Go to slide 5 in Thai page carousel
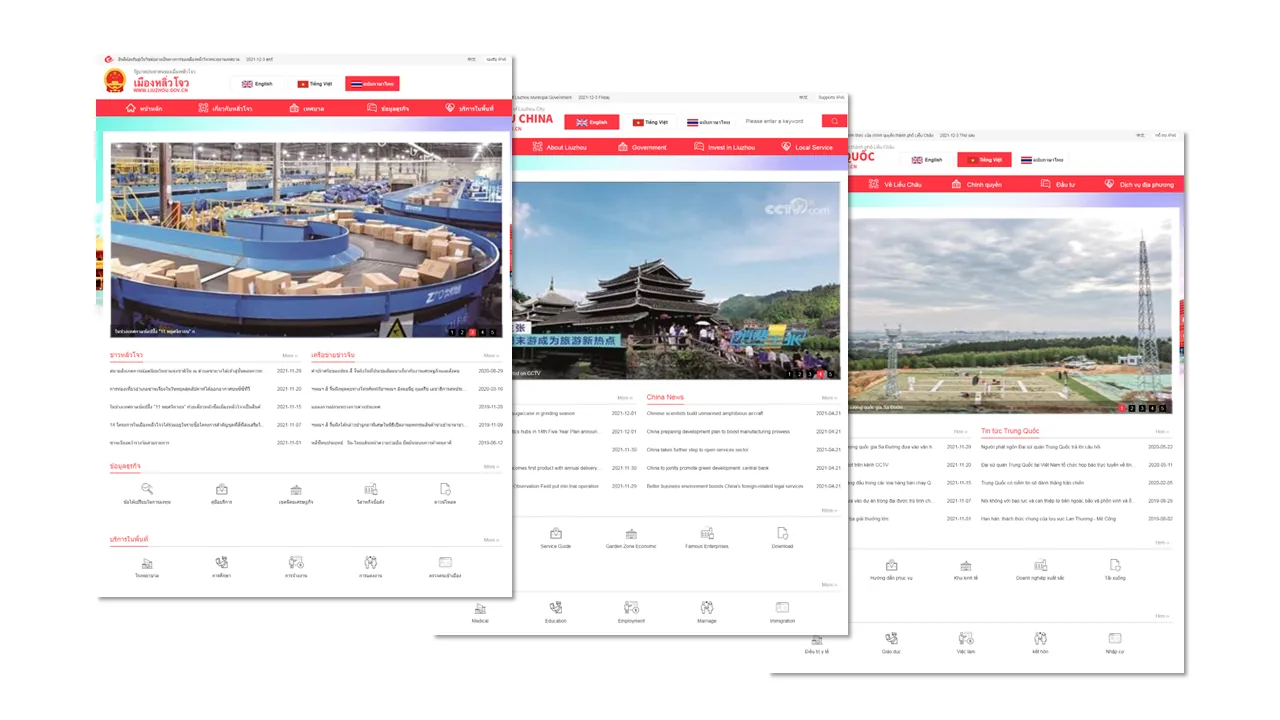 pyautogui.click(x=492, y=331)
